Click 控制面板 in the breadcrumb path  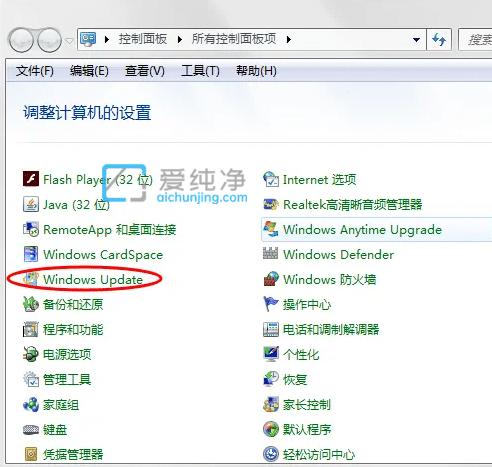point(143,39)
